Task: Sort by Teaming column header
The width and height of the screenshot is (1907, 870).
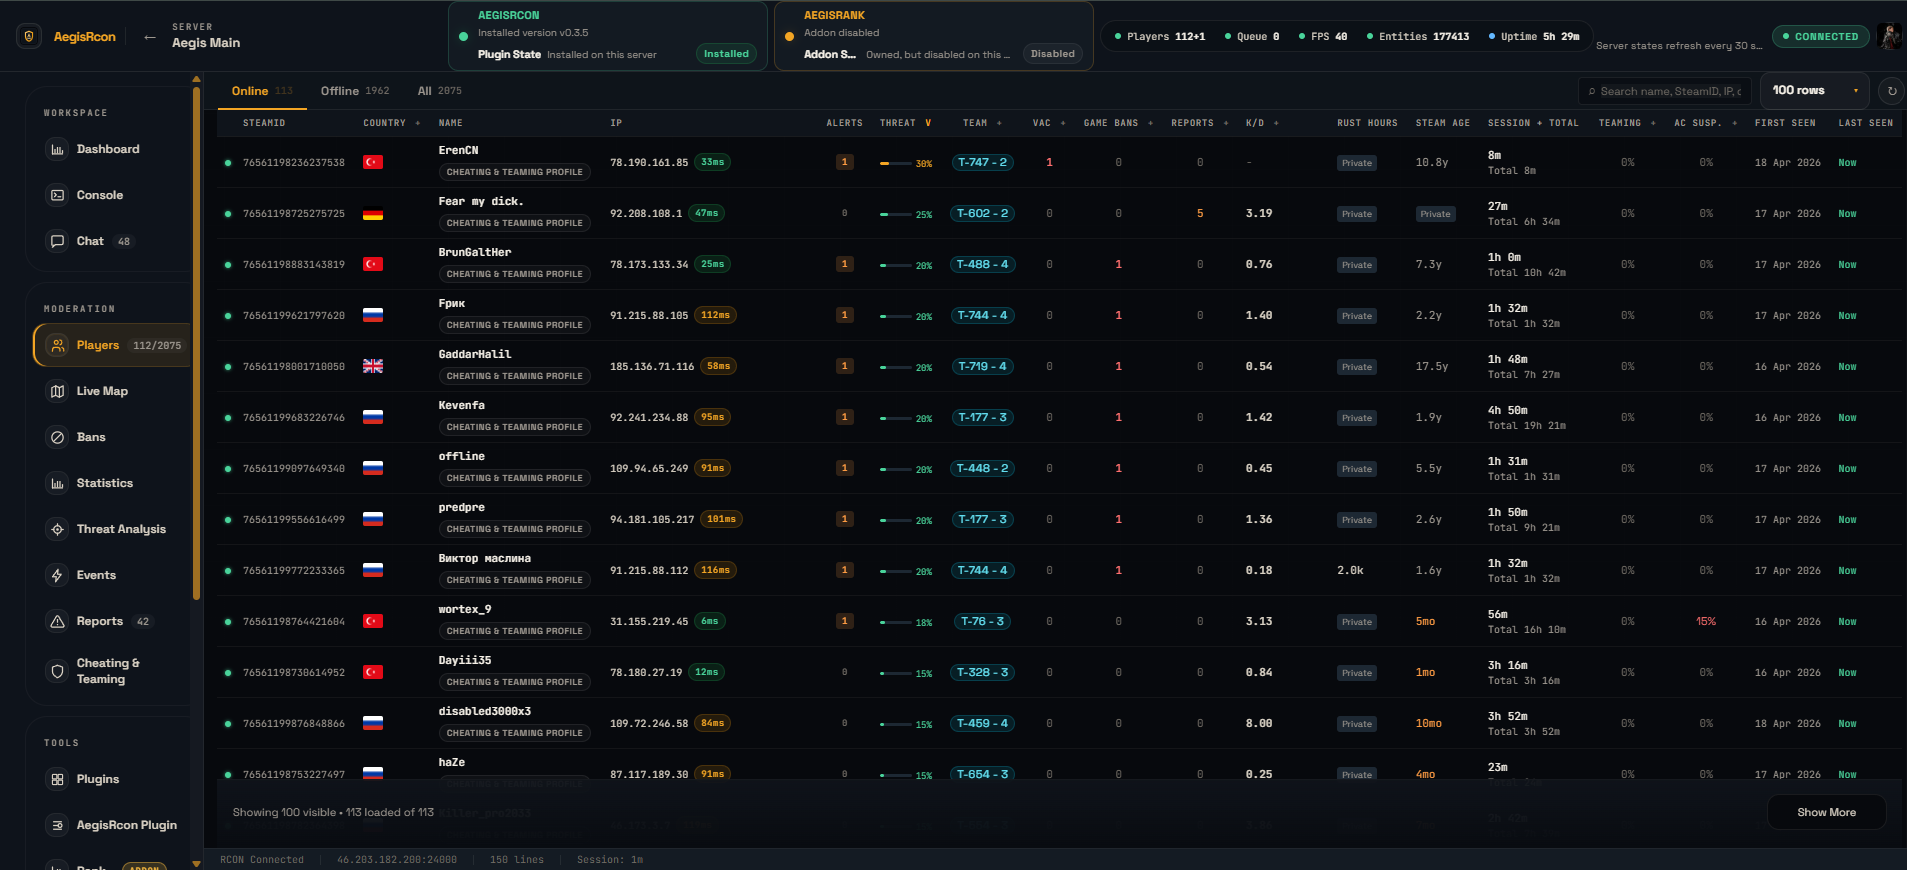Action: coord(1627,123)
